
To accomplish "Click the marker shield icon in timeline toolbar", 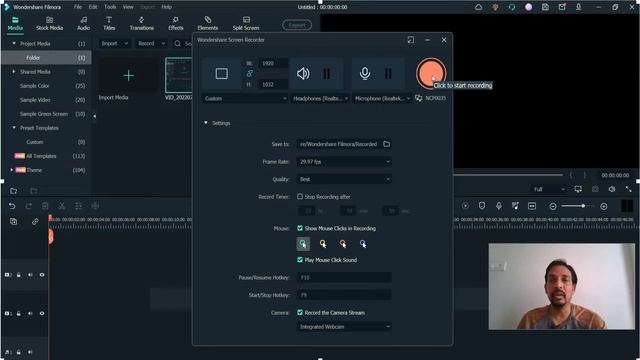I will pos(482,206).
